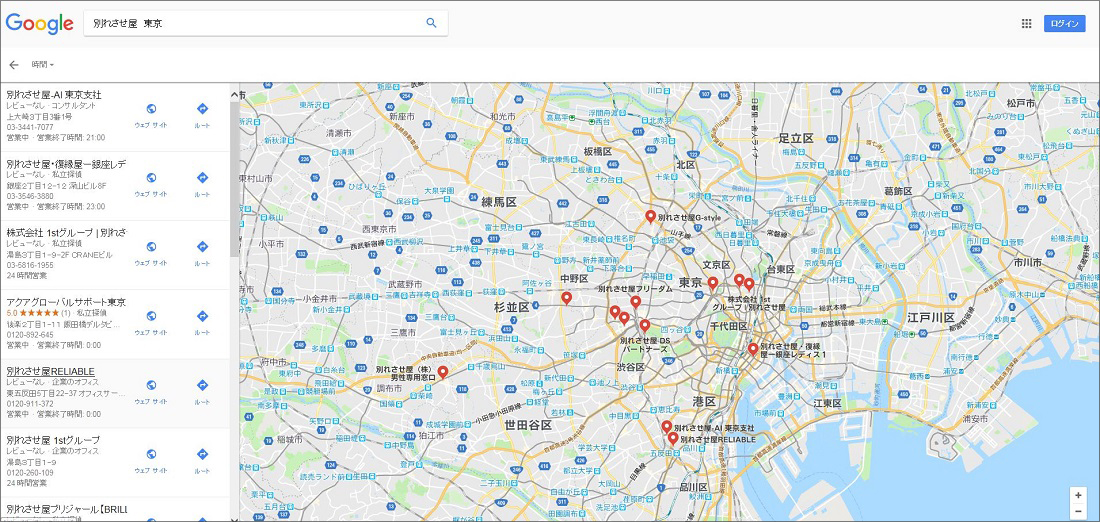Get route to 株式会社 1stグループ listing
Image resolution: width=1100 pixels, height=522 pixels.
pyautogui.click(x=202, y=247)
